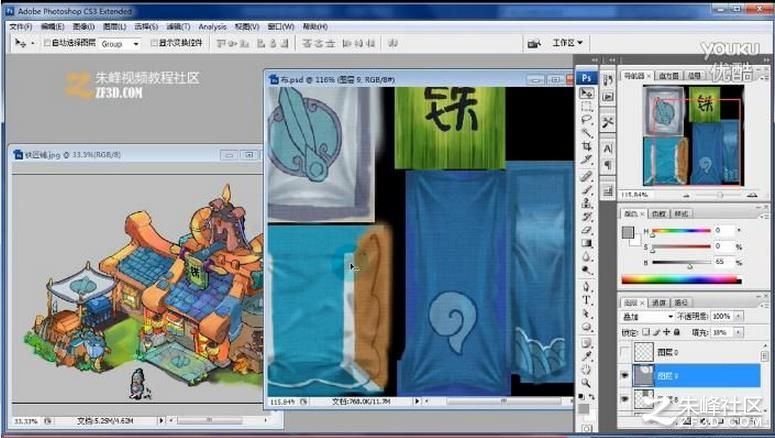The width and height of the screenshot is (775, 438).
Task: Select the Gradient tool
Action: coord(587,243)
